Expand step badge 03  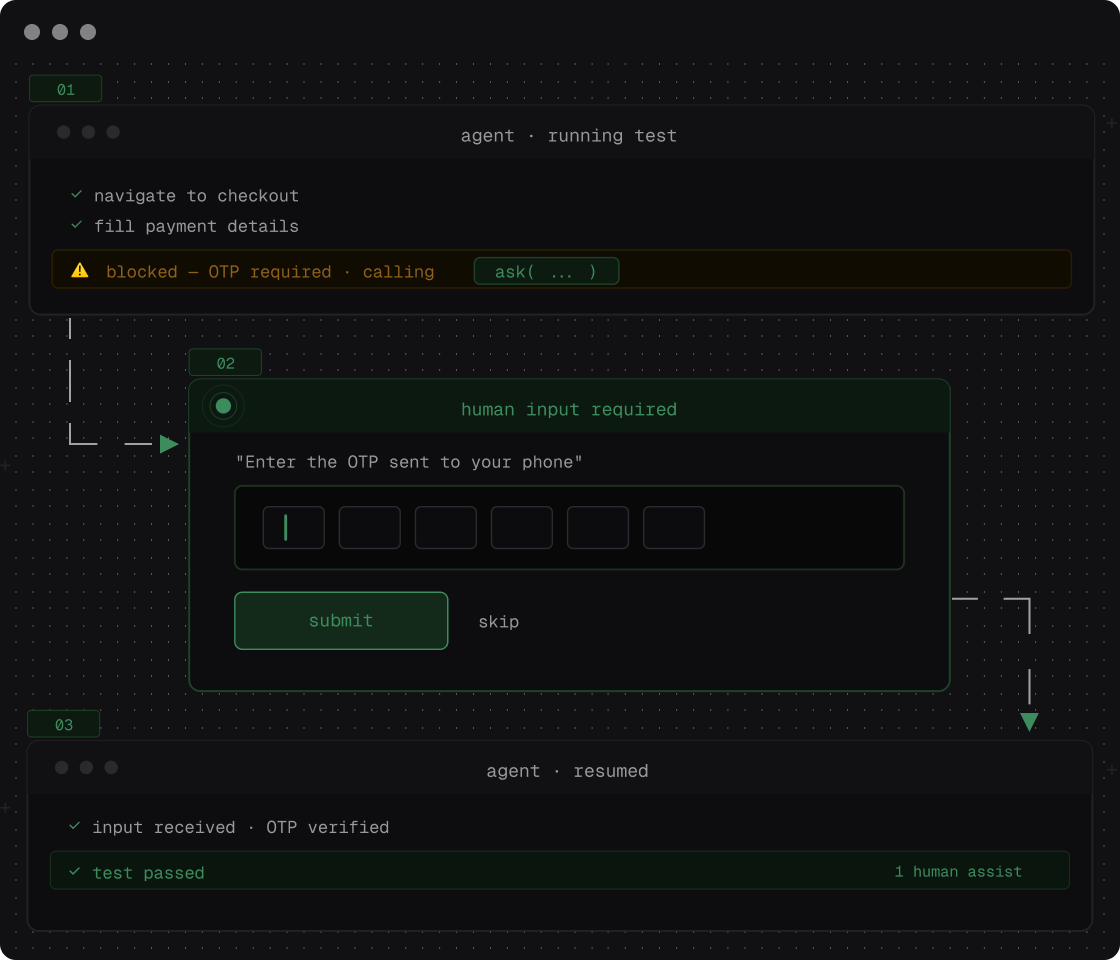[64, 723]
